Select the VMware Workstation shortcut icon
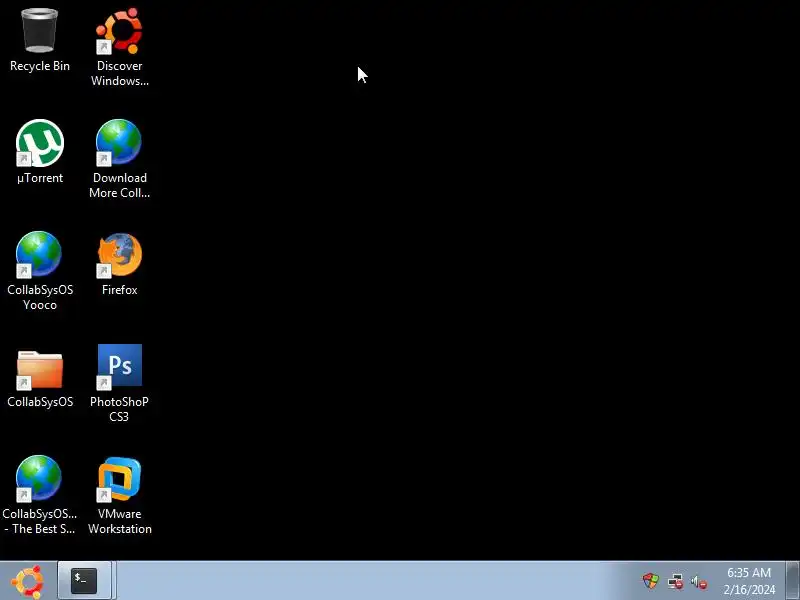Screen dimensions: 800x600 [119, 479]
